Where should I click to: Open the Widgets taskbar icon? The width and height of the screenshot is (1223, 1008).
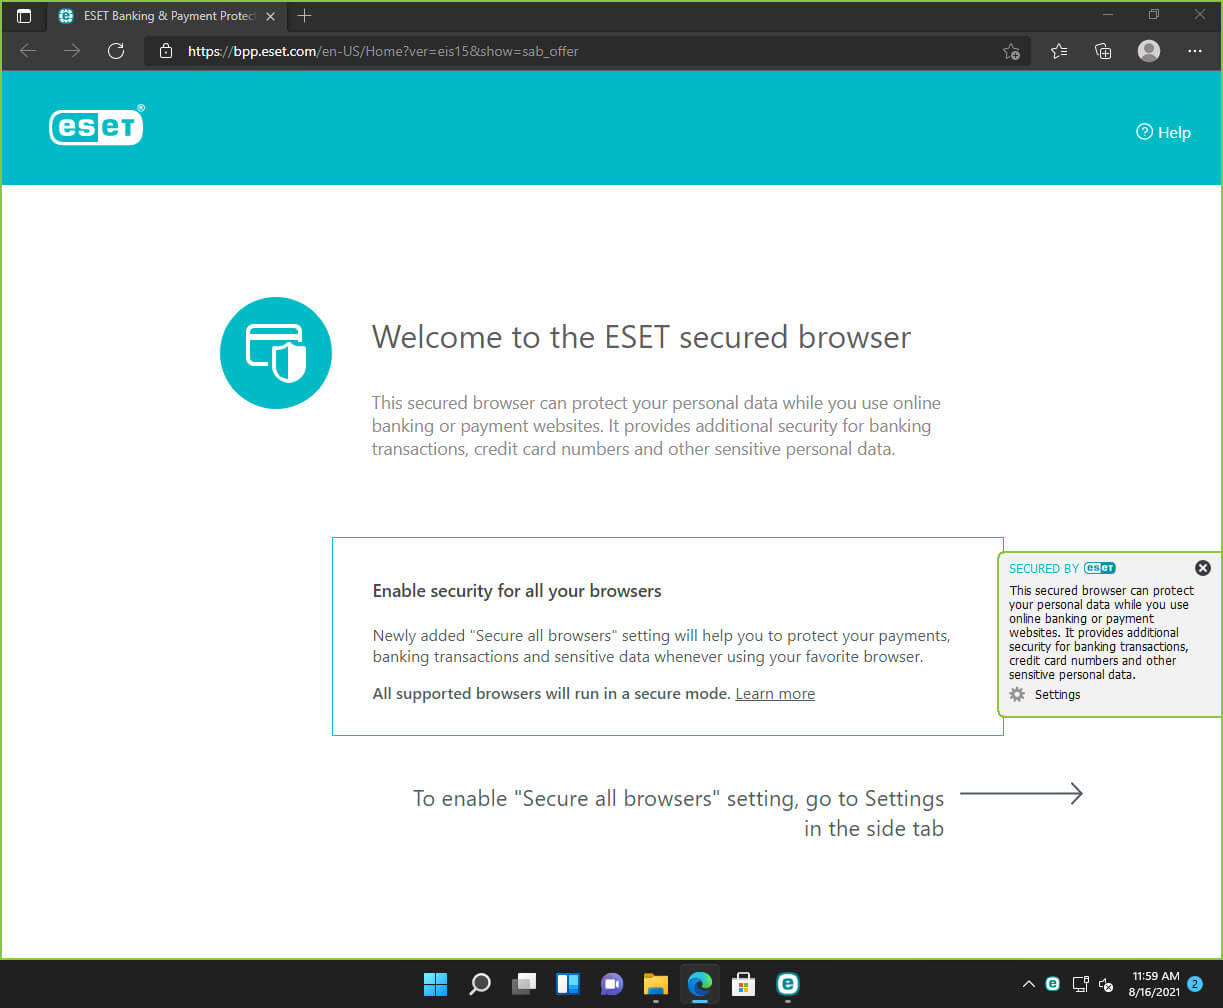click(568, 984)
